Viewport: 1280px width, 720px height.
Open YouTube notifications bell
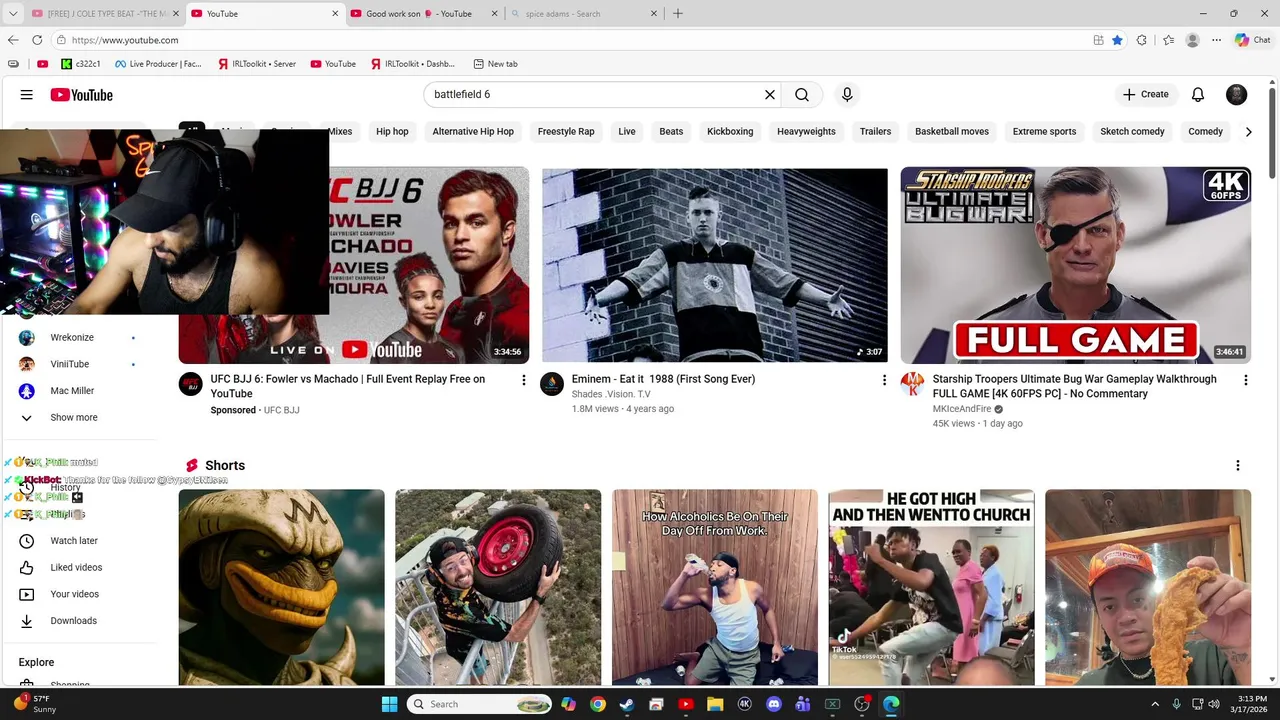[x=1198, y=95]
